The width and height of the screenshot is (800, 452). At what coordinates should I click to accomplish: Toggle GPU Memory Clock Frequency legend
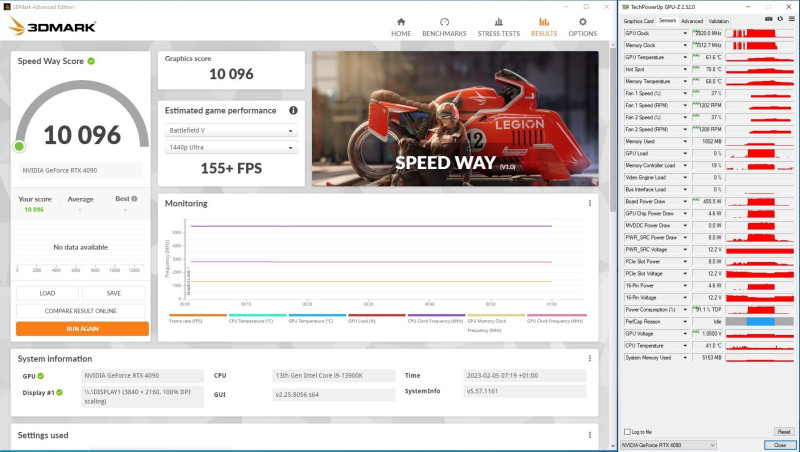496,322
